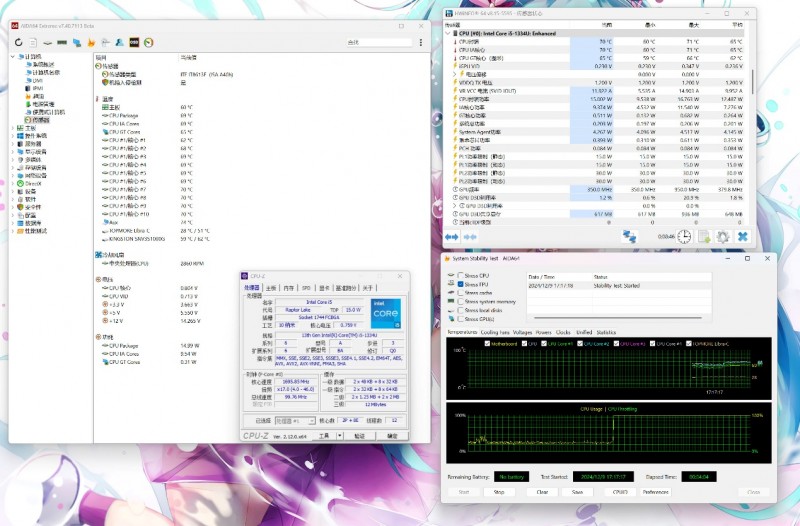800x526 pixels.
Task: Switch to Unified tab
Action: [x=584, y=332]
